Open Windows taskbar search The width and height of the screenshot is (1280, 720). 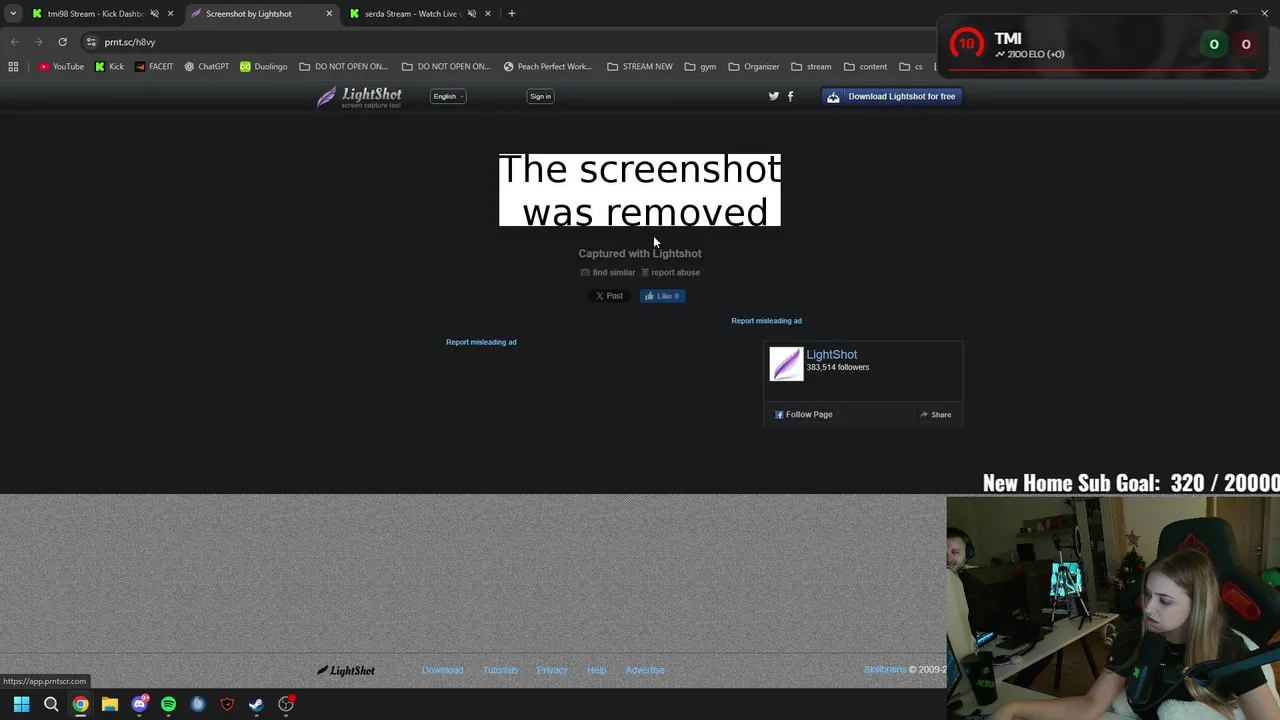[51, 704]
